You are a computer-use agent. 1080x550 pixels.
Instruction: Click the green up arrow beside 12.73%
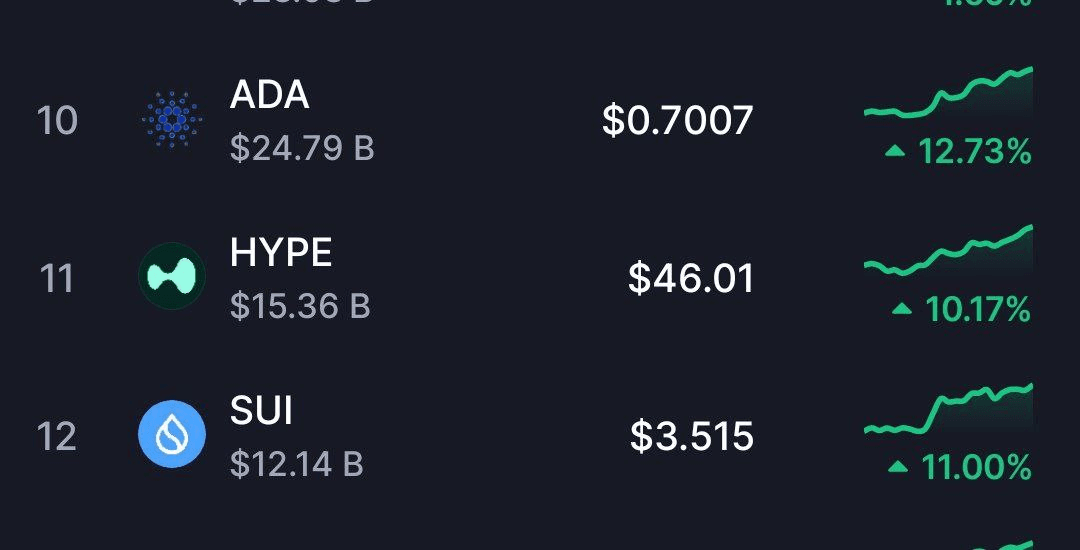(895, 151)
